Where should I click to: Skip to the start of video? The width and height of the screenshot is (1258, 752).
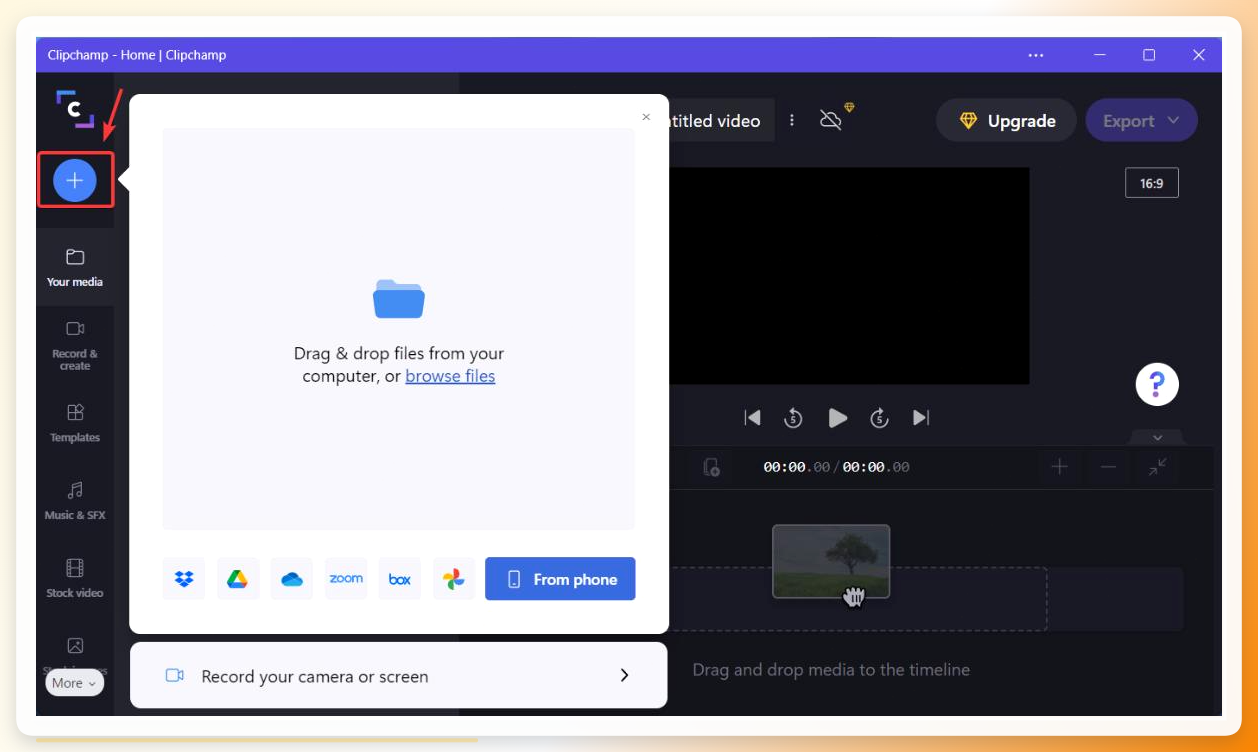752,418
